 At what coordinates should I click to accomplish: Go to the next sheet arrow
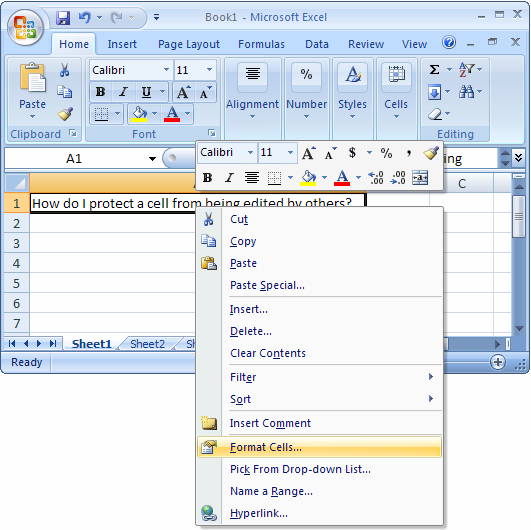pos(39,343)
